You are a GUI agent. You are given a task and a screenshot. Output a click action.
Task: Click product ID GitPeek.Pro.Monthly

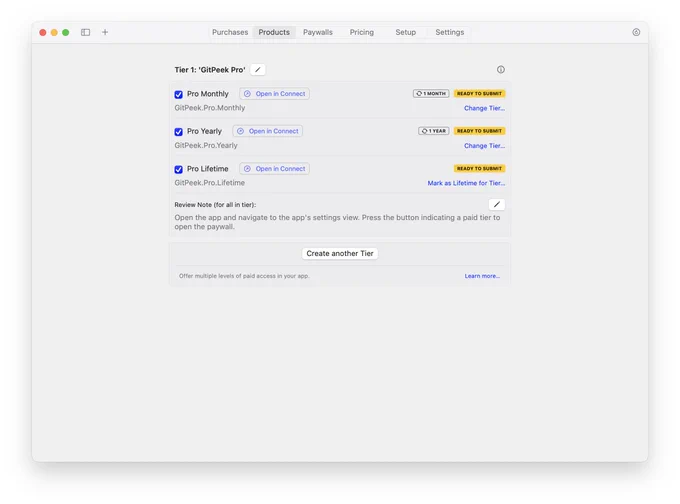pyautogui.click(x=210, y=108)
